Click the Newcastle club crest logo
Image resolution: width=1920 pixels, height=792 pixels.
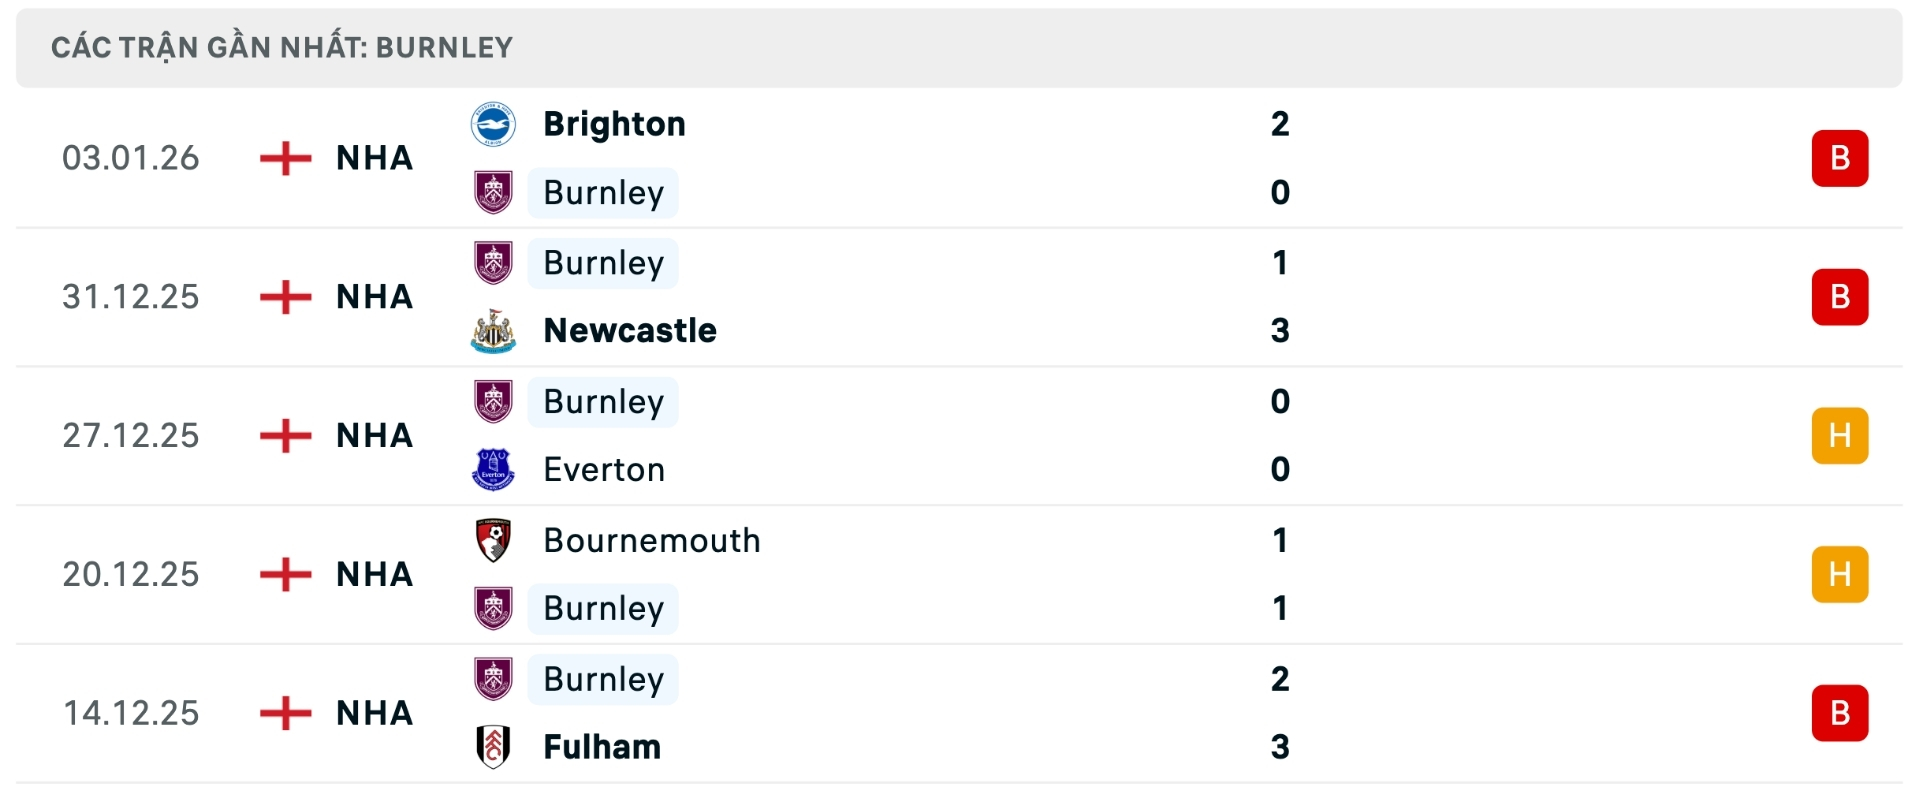[x=493, y=331]
